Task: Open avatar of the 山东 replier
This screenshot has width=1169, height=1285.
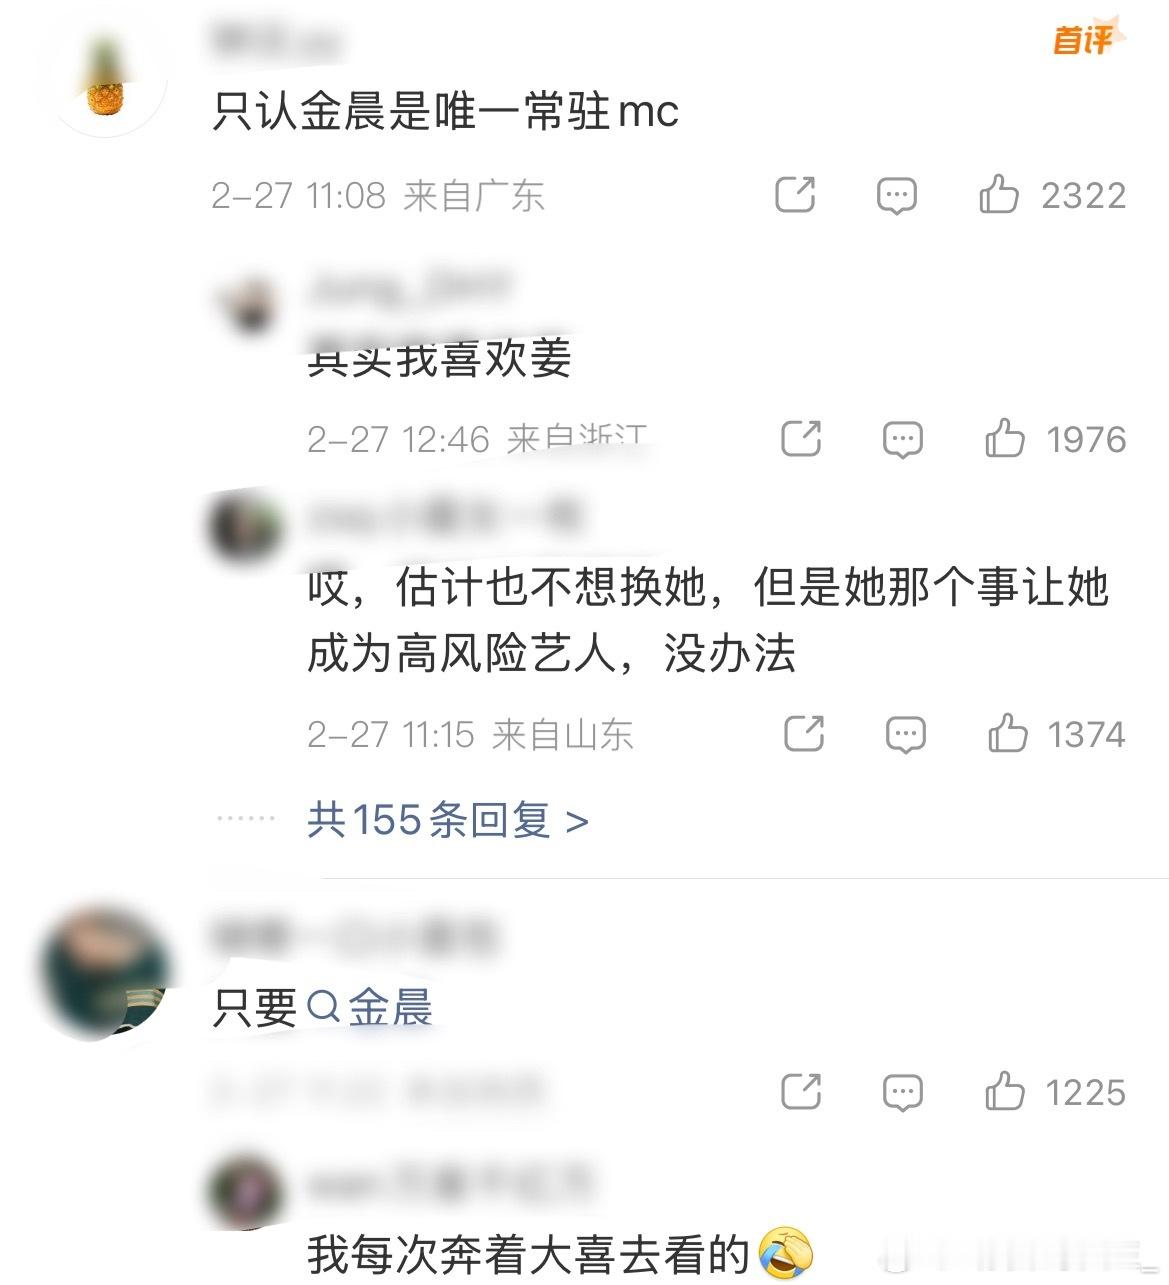Action: (x=245, y=525)
